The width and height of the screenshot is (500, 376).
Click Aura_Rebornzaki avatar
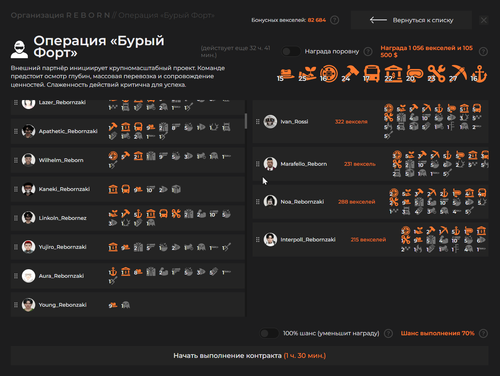pos(28,276)
